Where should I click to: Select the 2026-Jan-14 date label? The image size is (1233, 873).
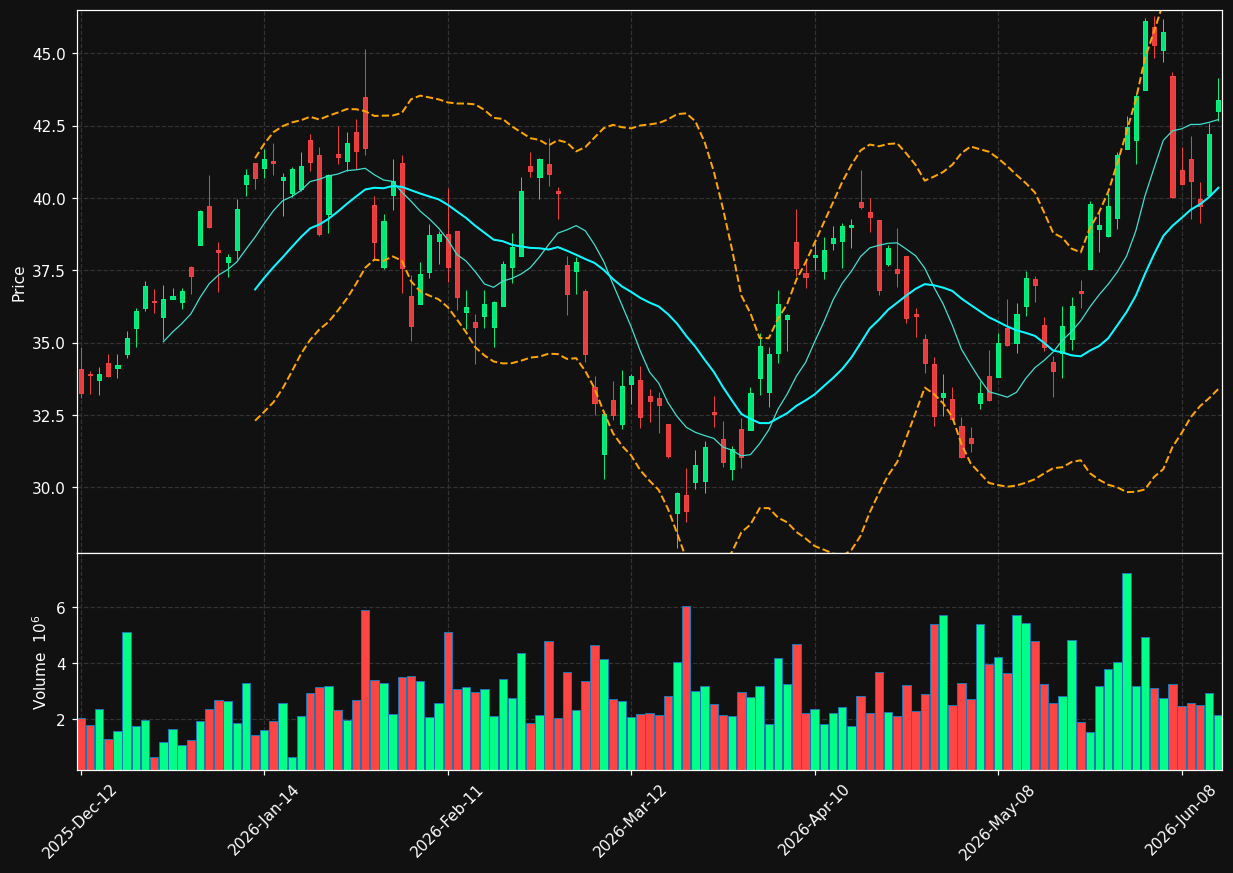click(263, 820)
